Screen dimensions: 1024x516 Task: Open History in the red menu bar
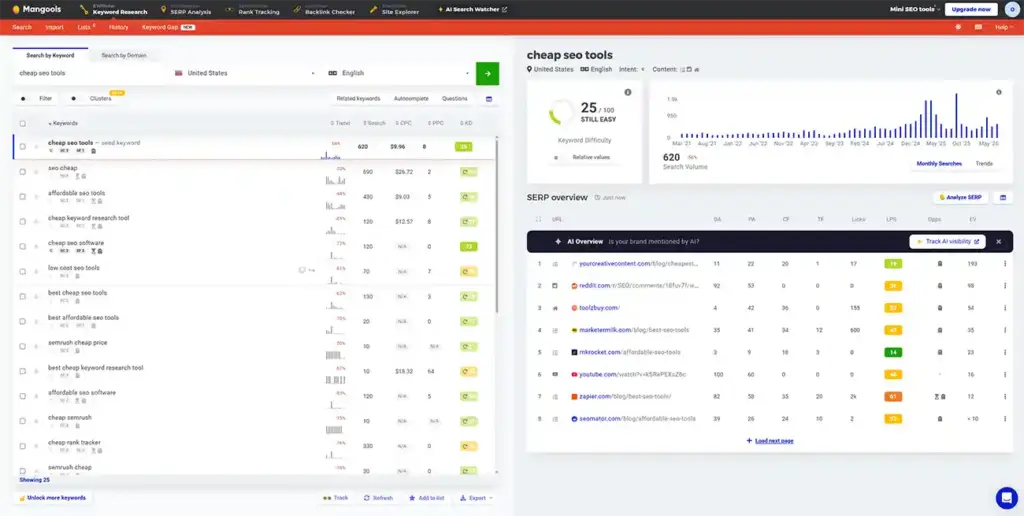click(119, 27)
